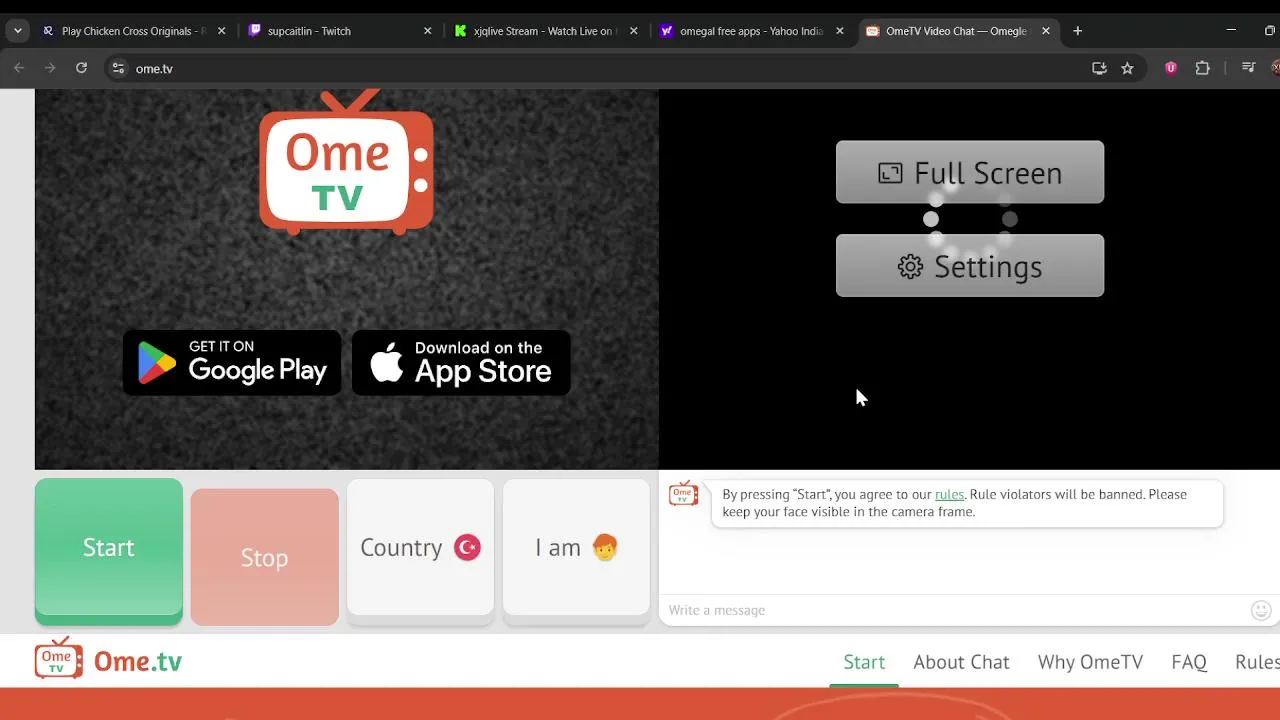Close the OmeTV Video Chat tab
Screen dimensions: 1280x720
(x=1046, y=31)
